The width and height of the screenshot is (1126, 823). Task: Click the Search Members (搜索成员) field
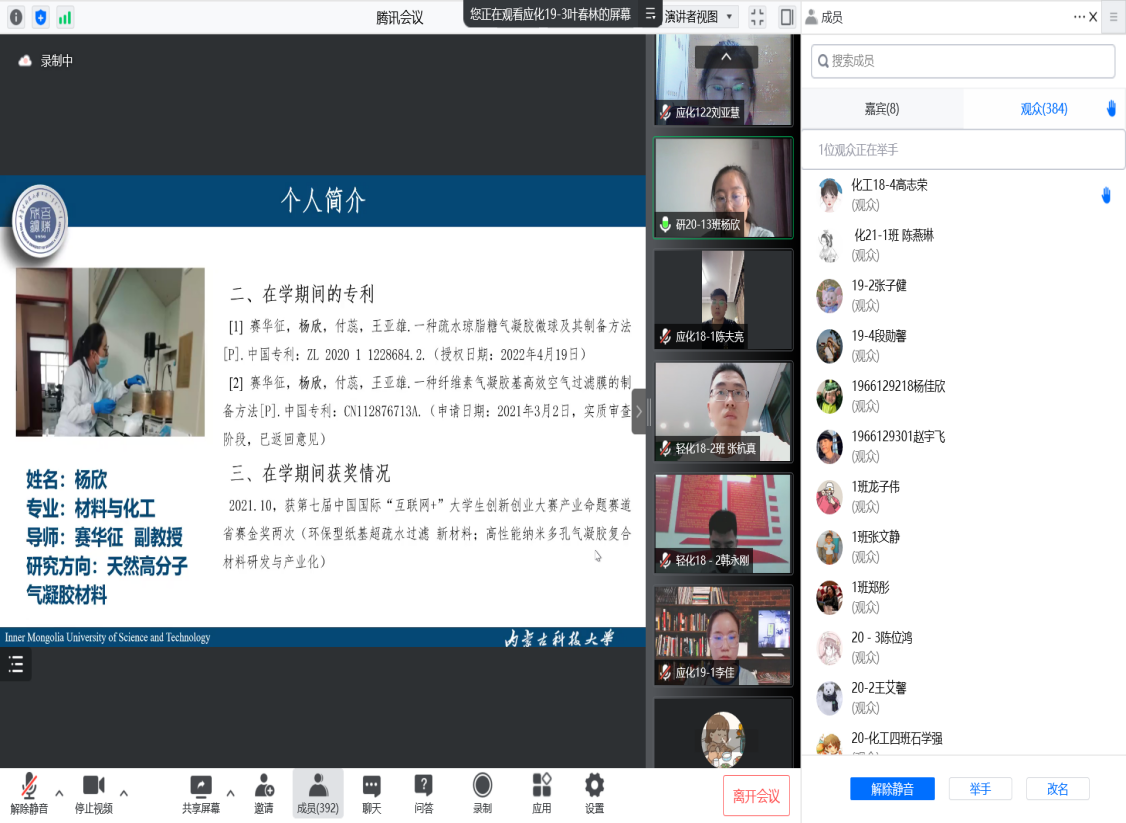click(962, 61)
